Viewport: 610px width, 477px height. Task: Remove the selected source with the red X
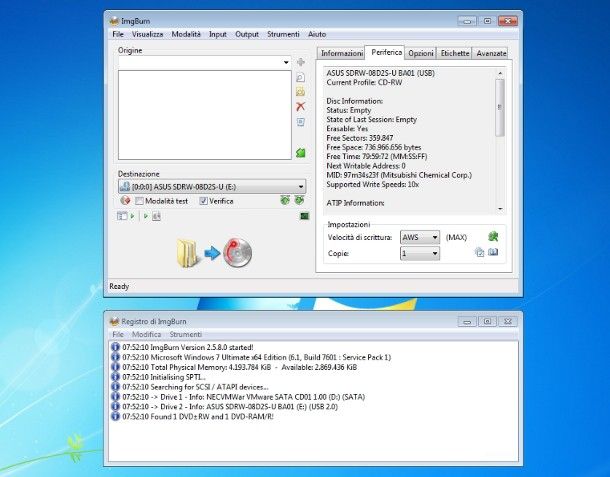tap(300, 106)
